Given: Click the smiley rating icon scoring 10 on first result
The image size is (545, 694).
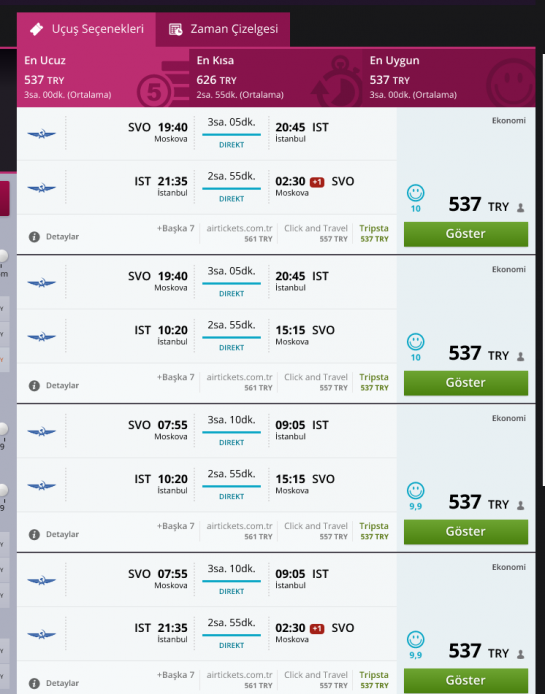Looking at the screenshot, I should (415, 193).
